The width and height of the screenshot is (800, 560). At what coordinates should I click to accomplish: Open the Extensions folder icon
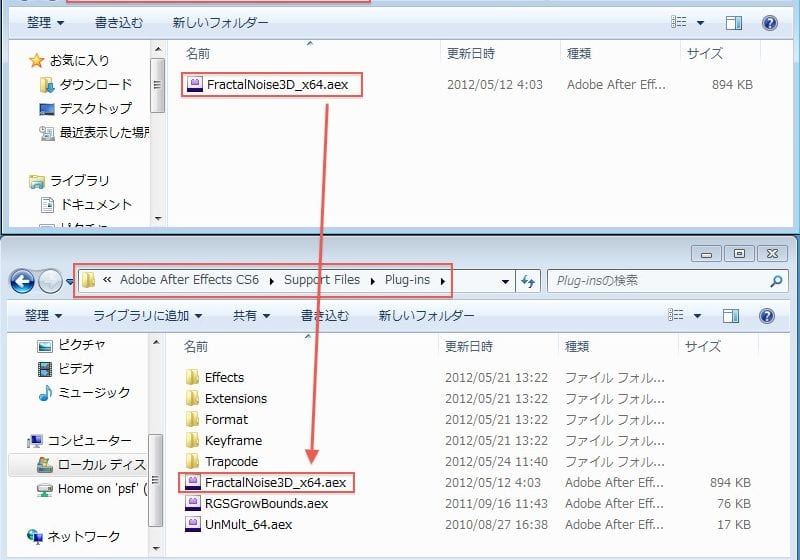tap(192, 398)
